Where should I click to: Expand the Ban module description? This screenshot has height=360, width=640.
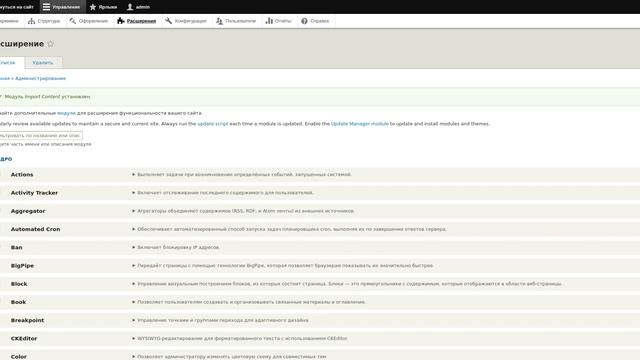pyautogui.click(x=176, y=247)
